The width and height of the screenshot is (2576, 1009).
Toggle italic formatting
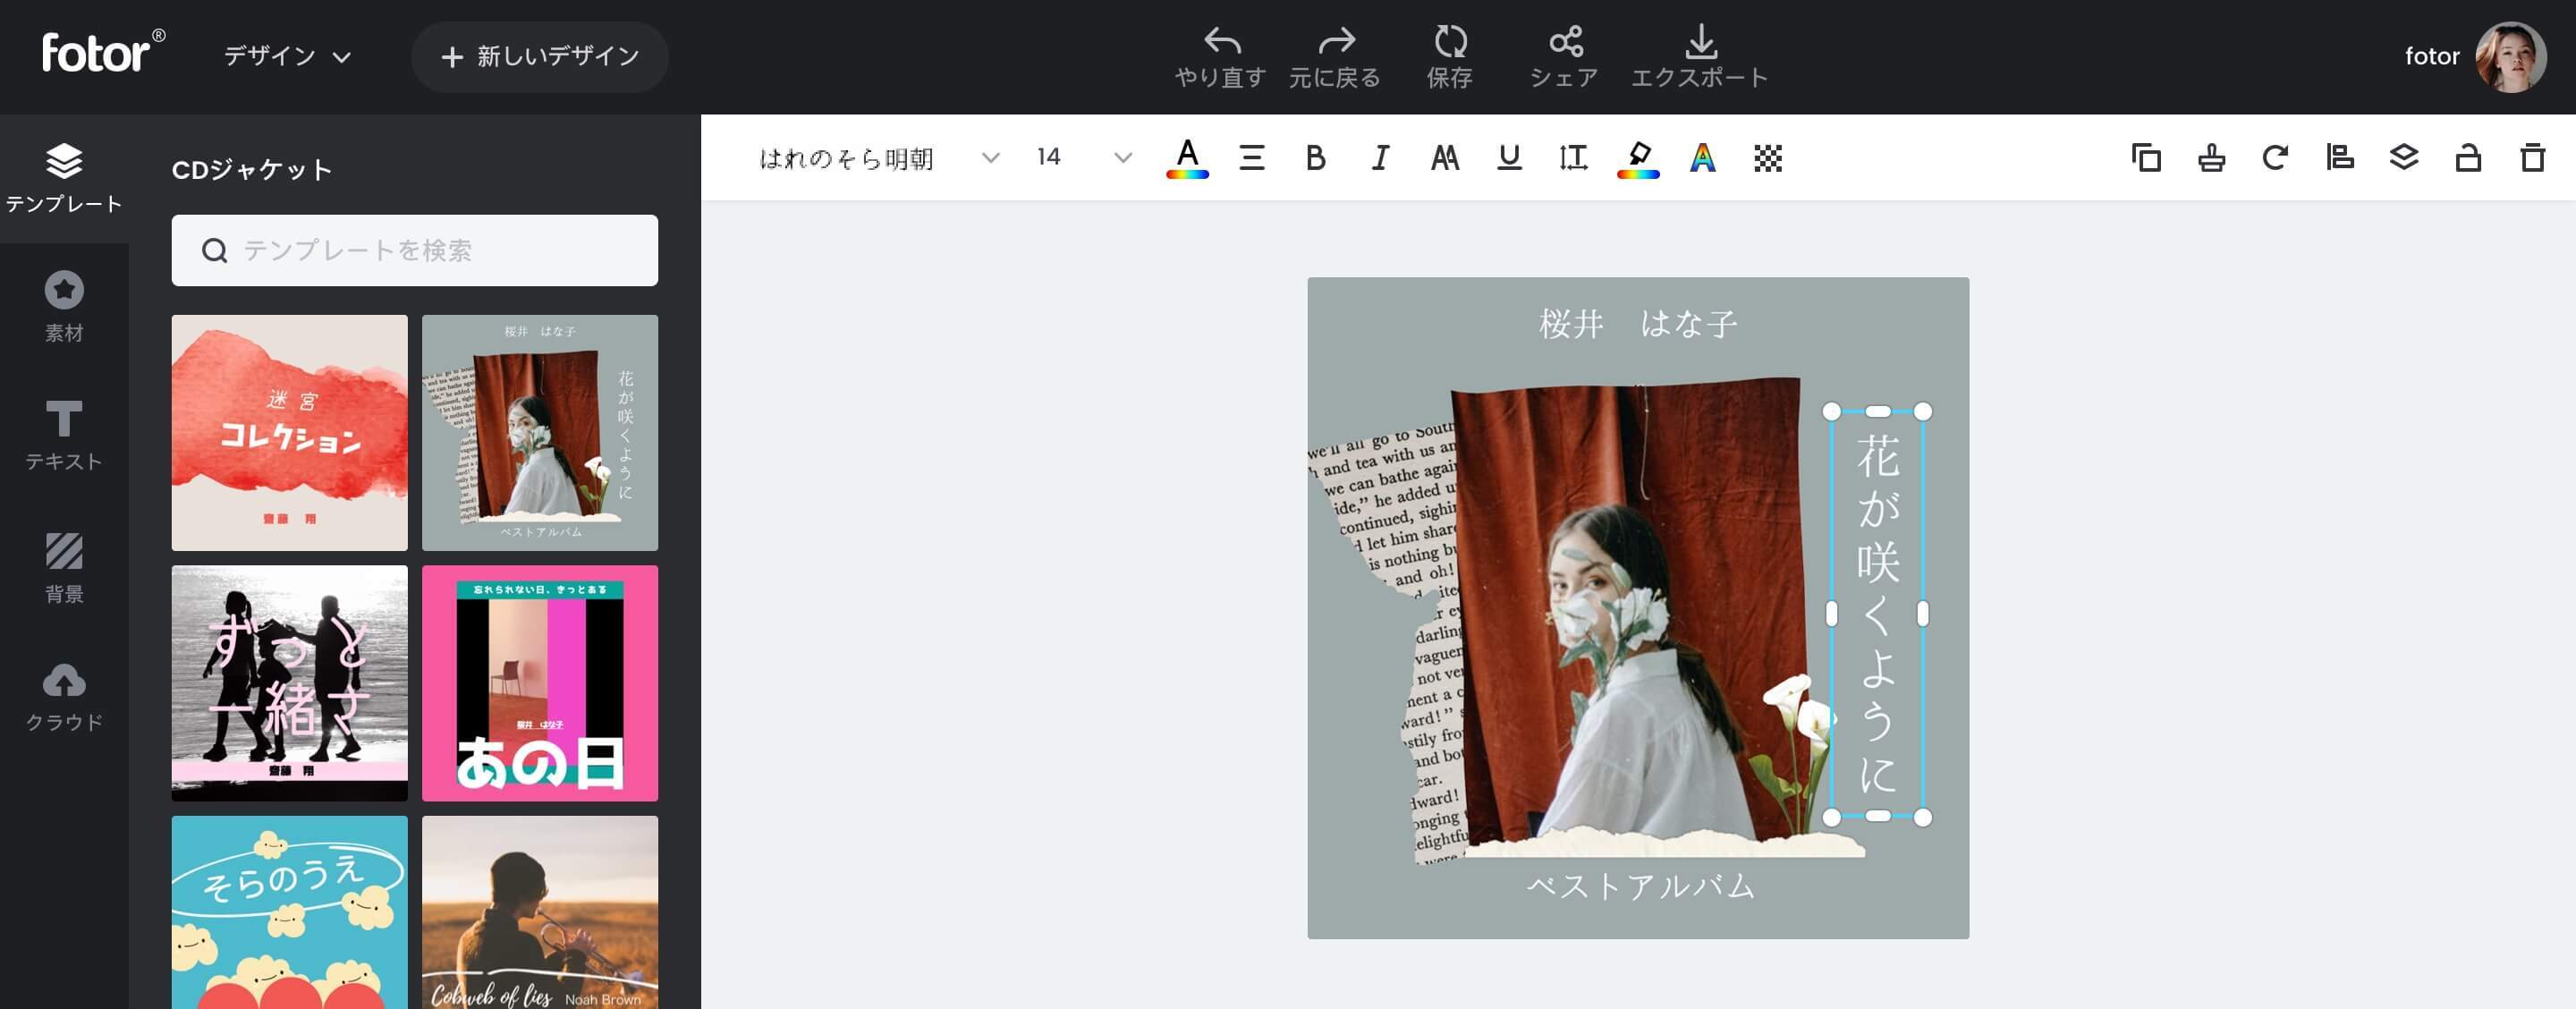click(1380, 157)
